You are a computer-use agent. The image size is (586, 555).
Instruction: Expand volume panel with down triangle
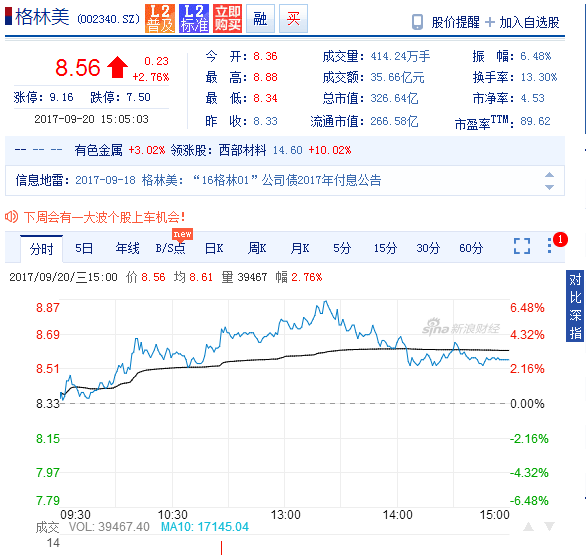[x=549, y=527]
